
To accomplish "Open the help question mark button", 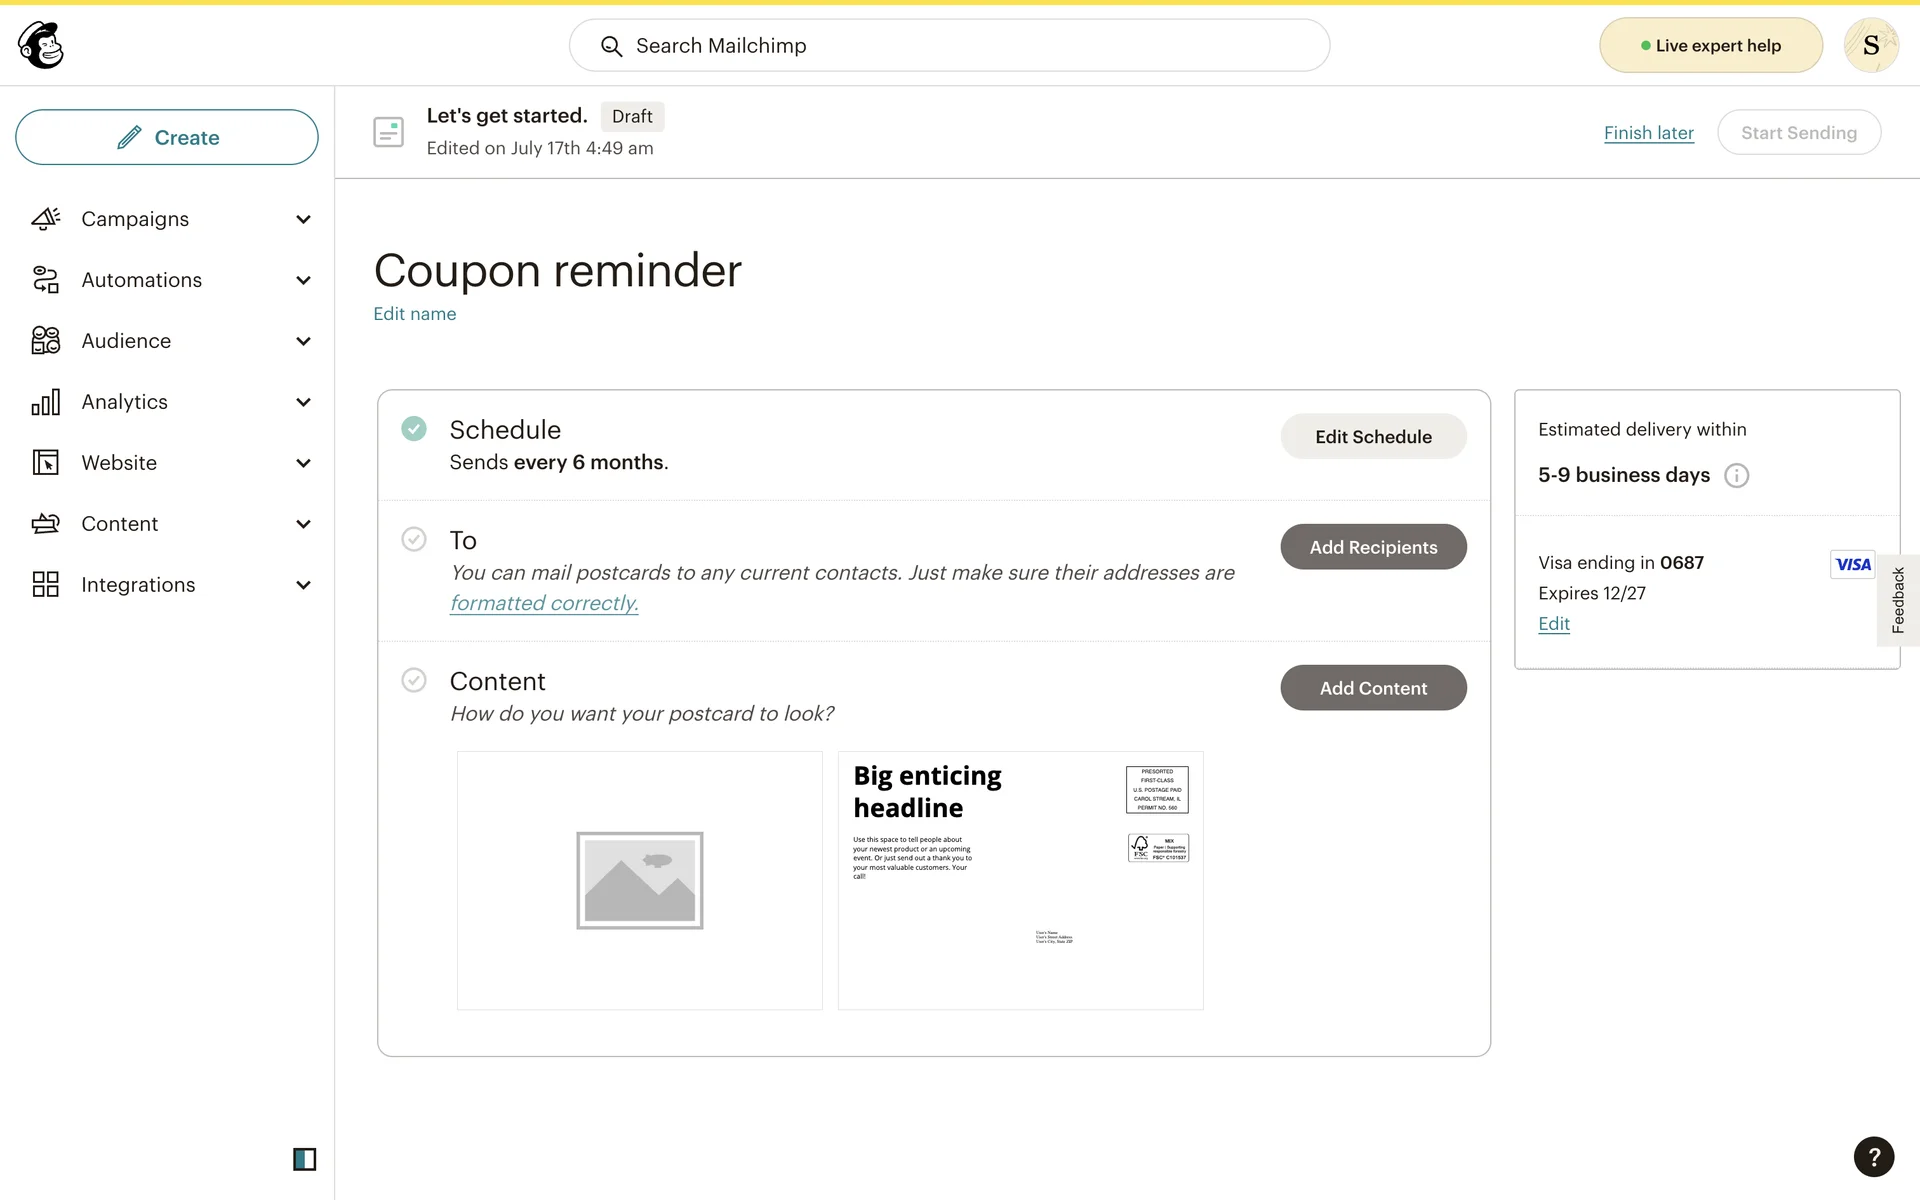I will [x=1873, y=1157].
